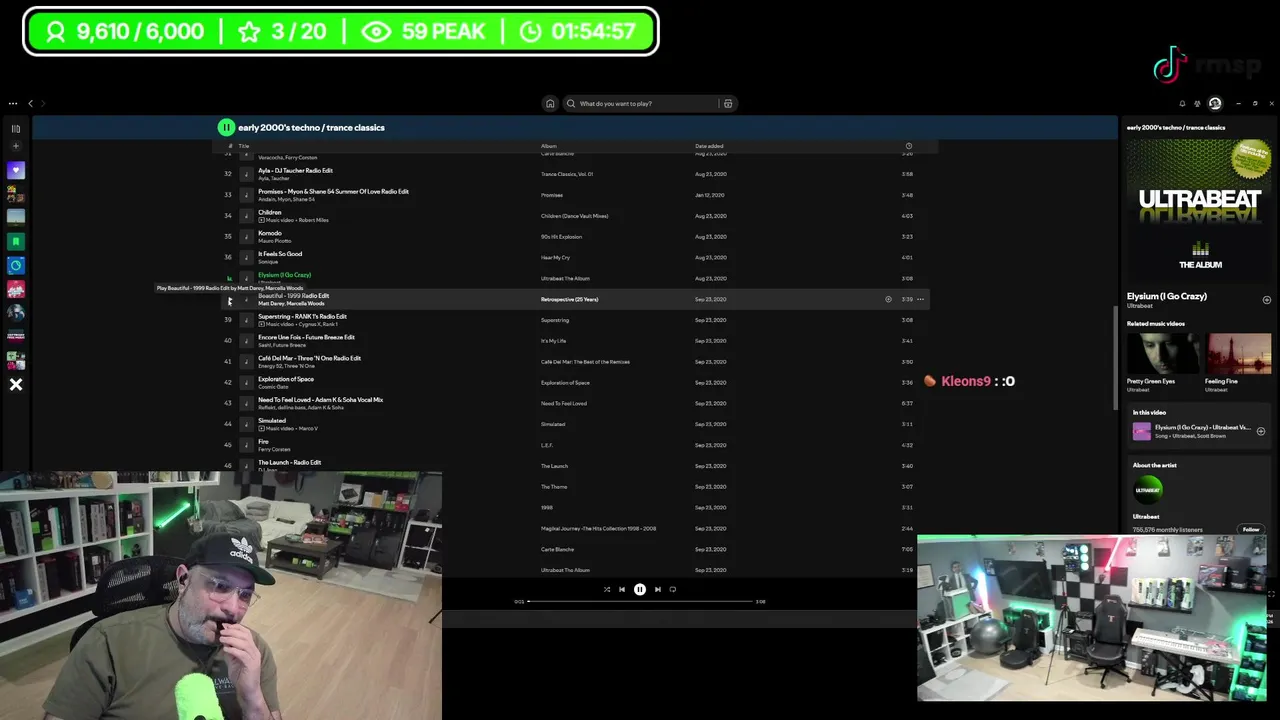Open the Browse icon beside the search field
This screenshot has width=1280, height=720.
point(728,103)
